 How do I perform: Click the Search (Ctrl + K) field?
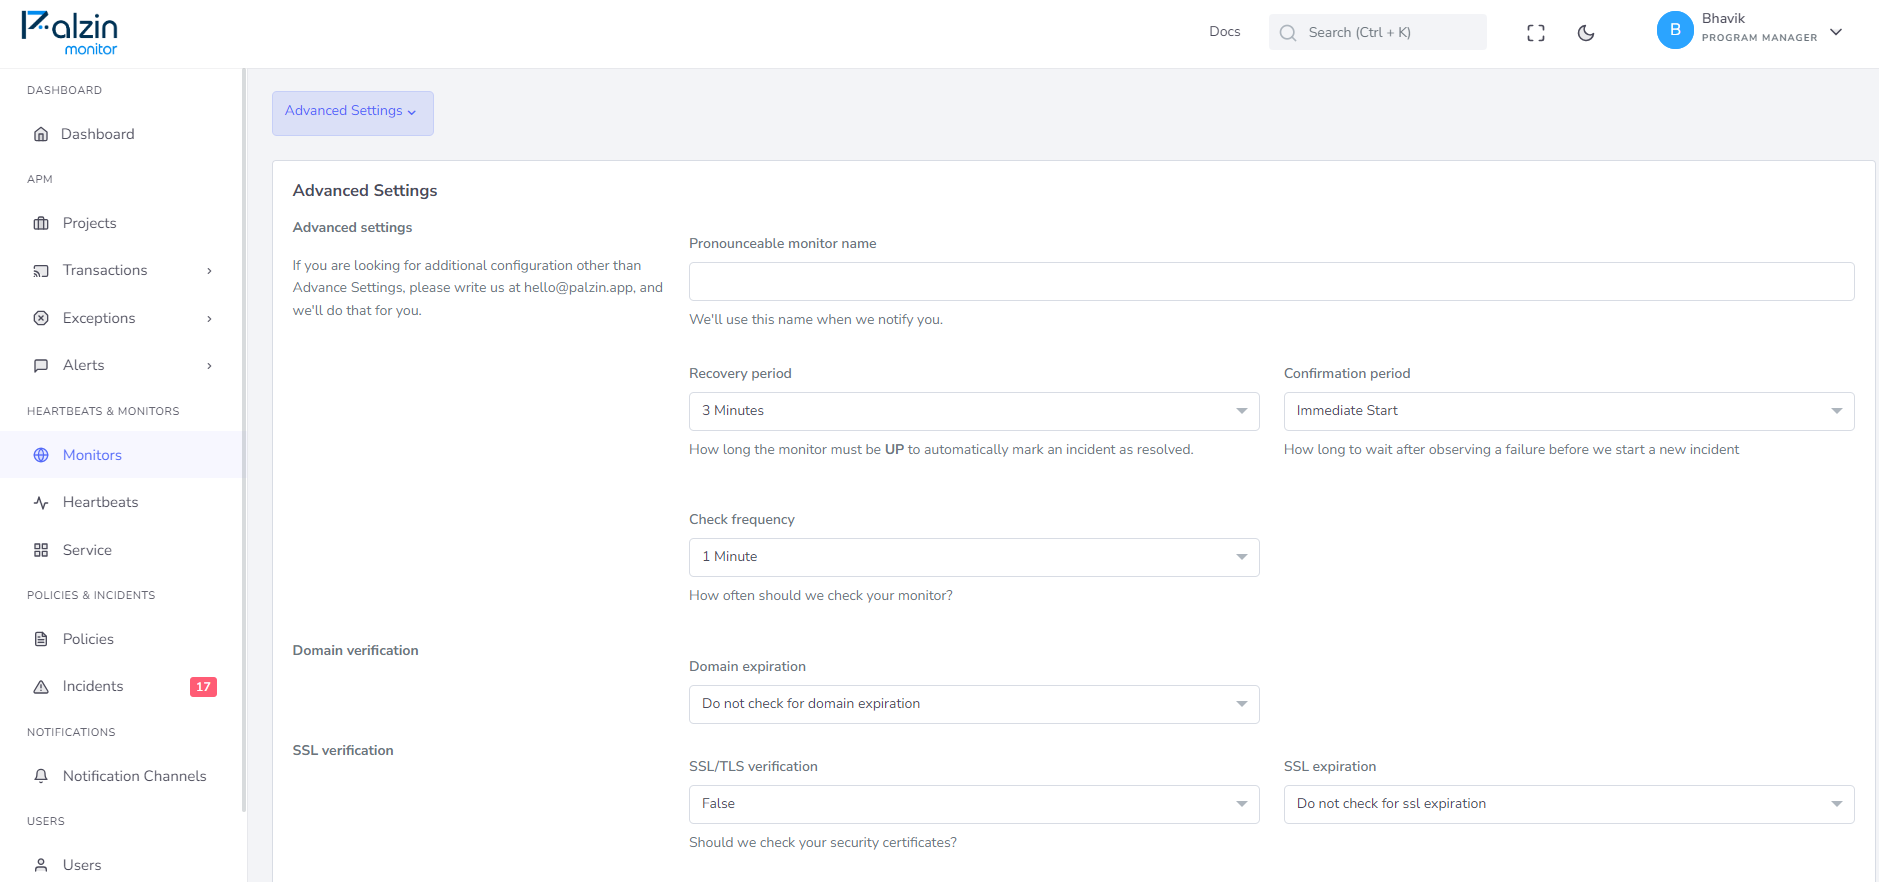(x=1377, y=32)
